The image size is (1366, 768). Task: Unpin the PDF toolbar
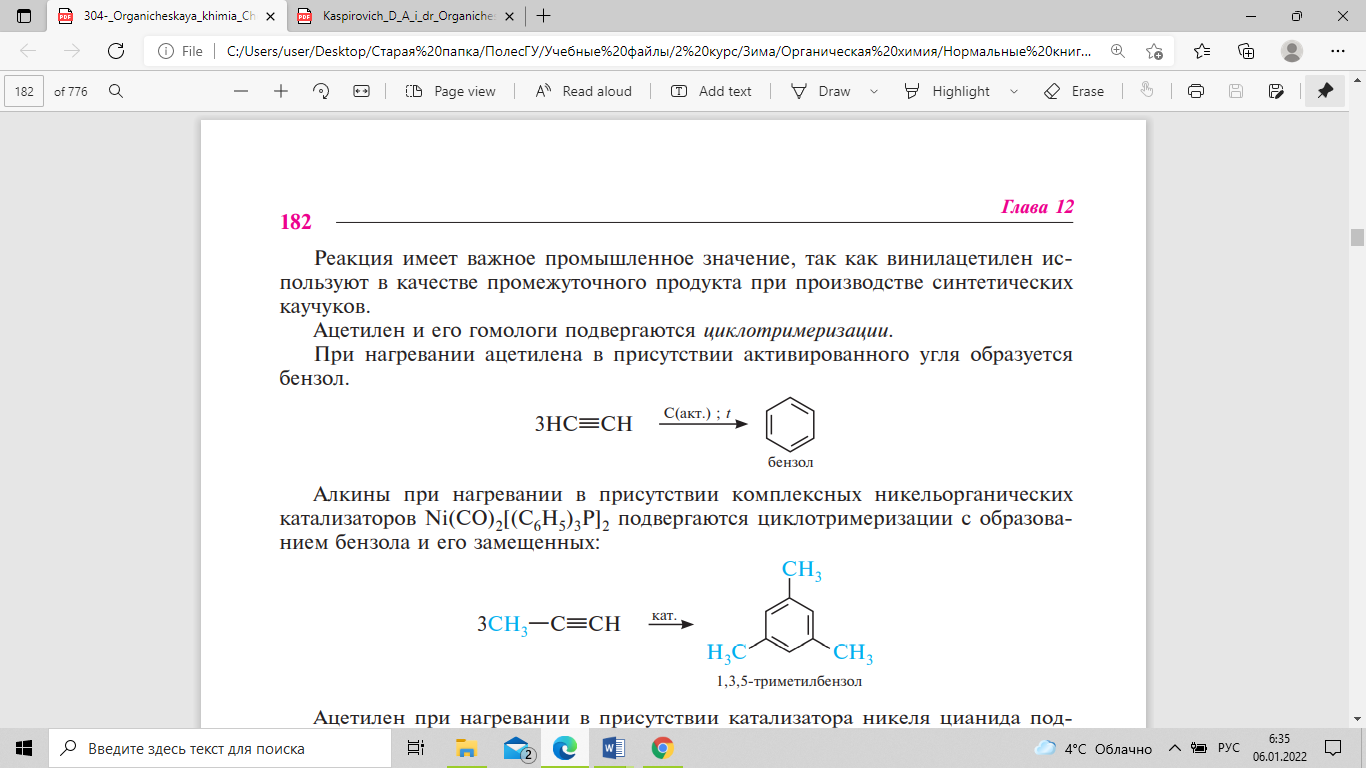click(1325, 91)
